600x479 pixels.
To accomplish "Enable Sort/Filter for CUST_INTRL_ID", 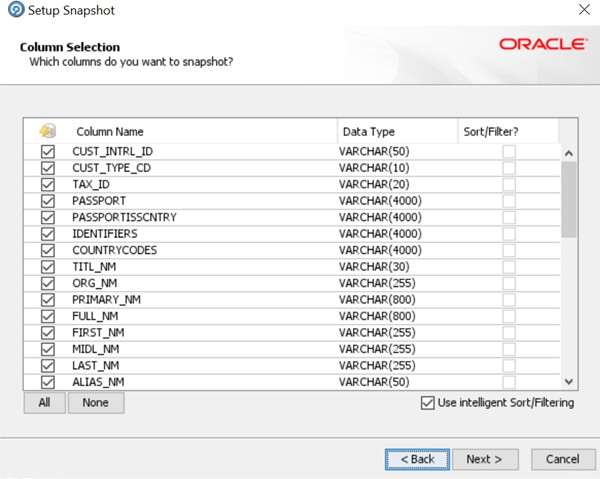I will 509,152.
